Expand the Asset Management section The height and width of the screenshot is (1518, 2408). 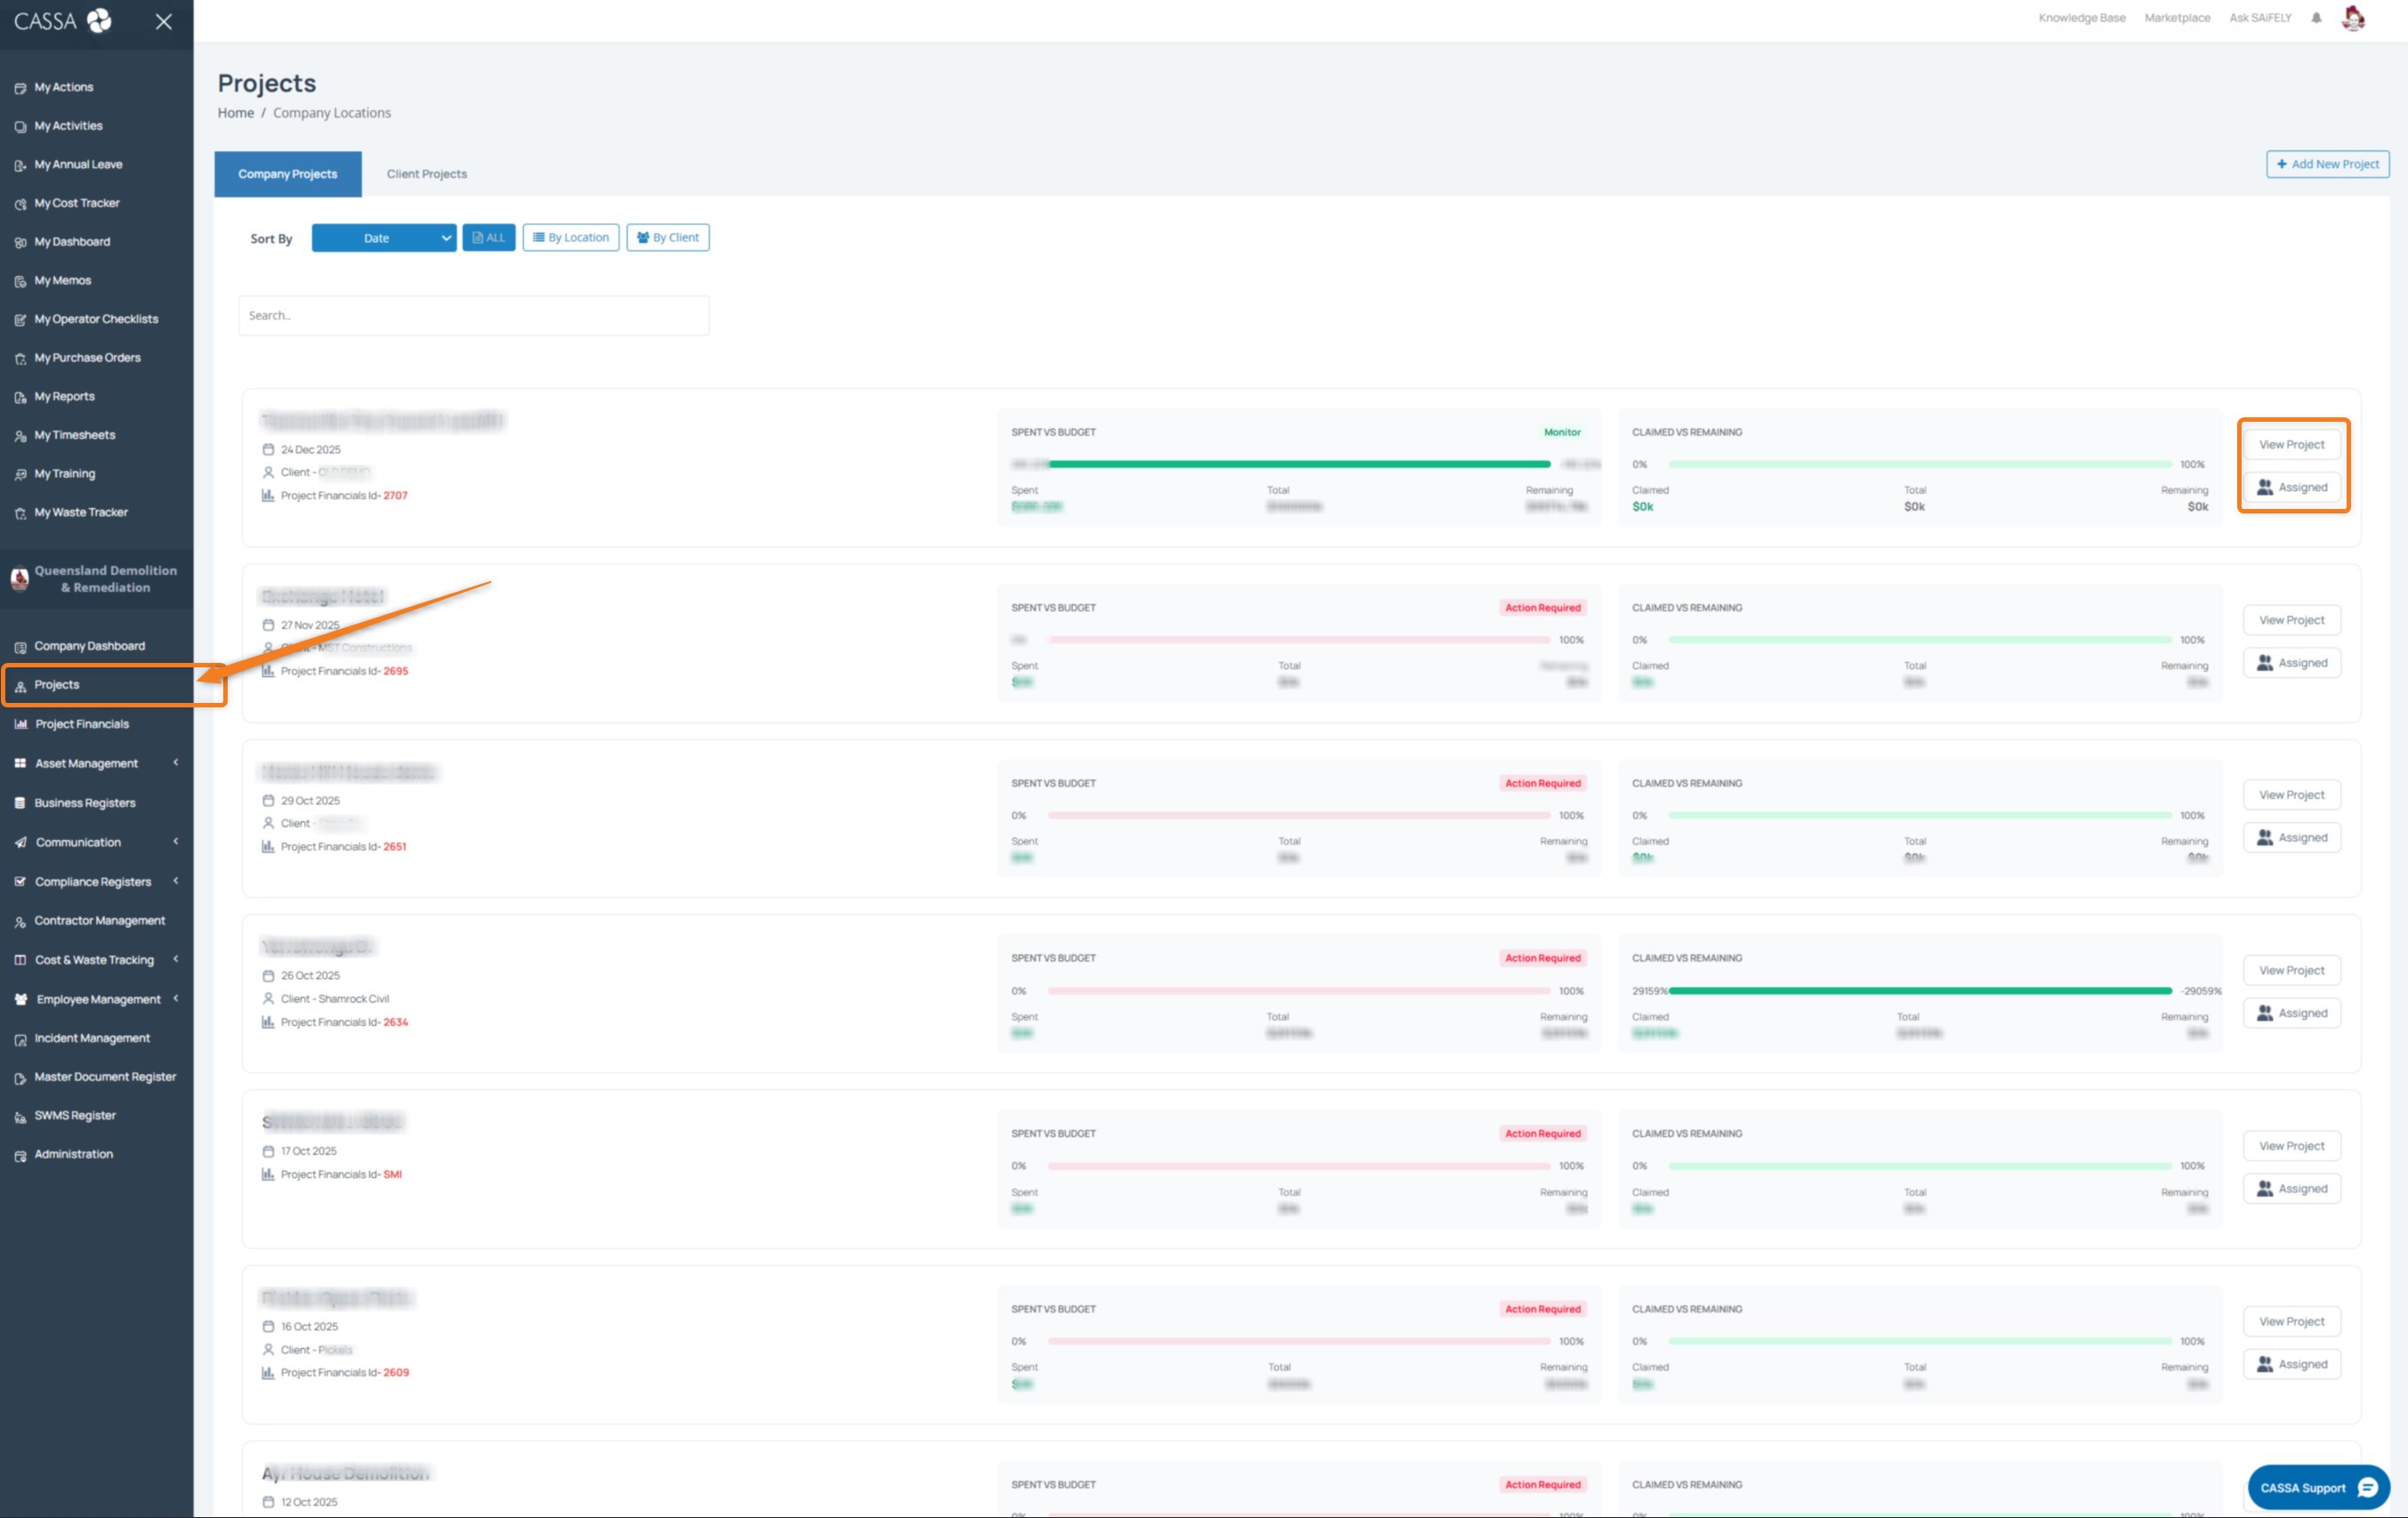tap(86, 762)
